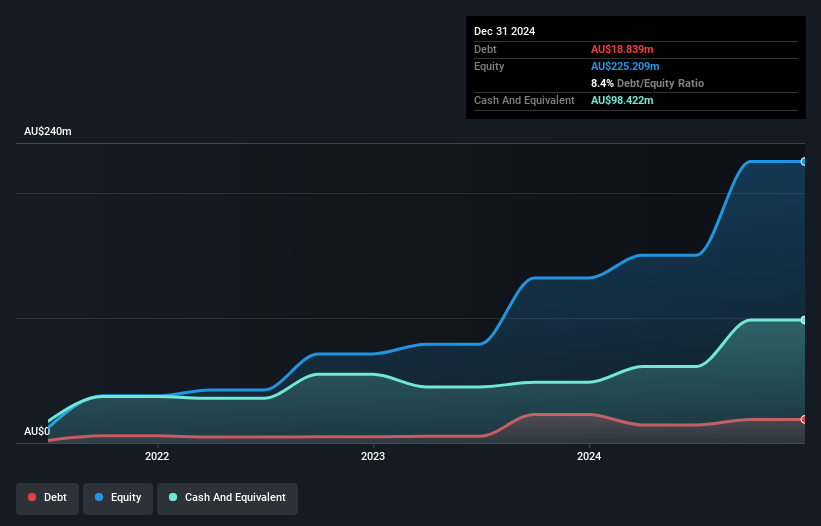Click the Equity row label in tooltip
This screenshot has width=821, height=526.
pyautogui.click(x=489, y=66)
